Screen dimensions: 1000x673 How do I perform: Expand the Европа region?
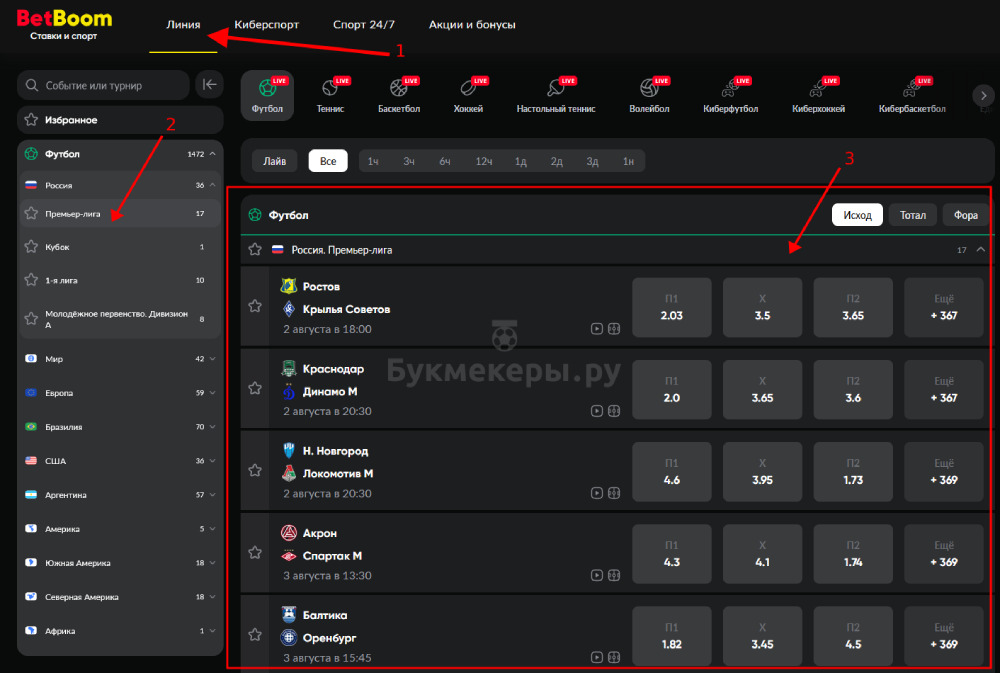pos(212,392)
